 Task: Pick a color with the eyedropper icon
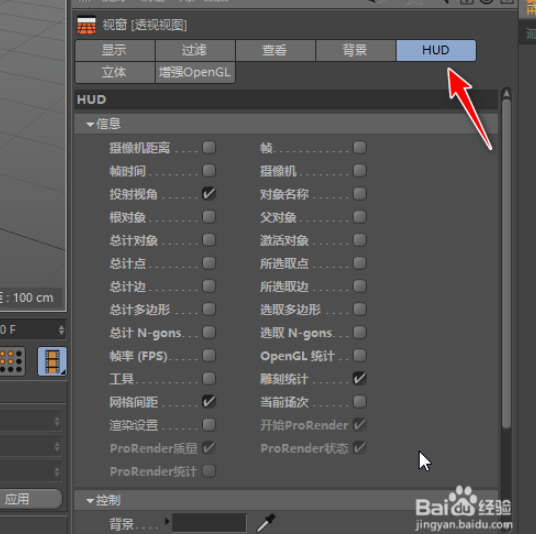(266, 522)
